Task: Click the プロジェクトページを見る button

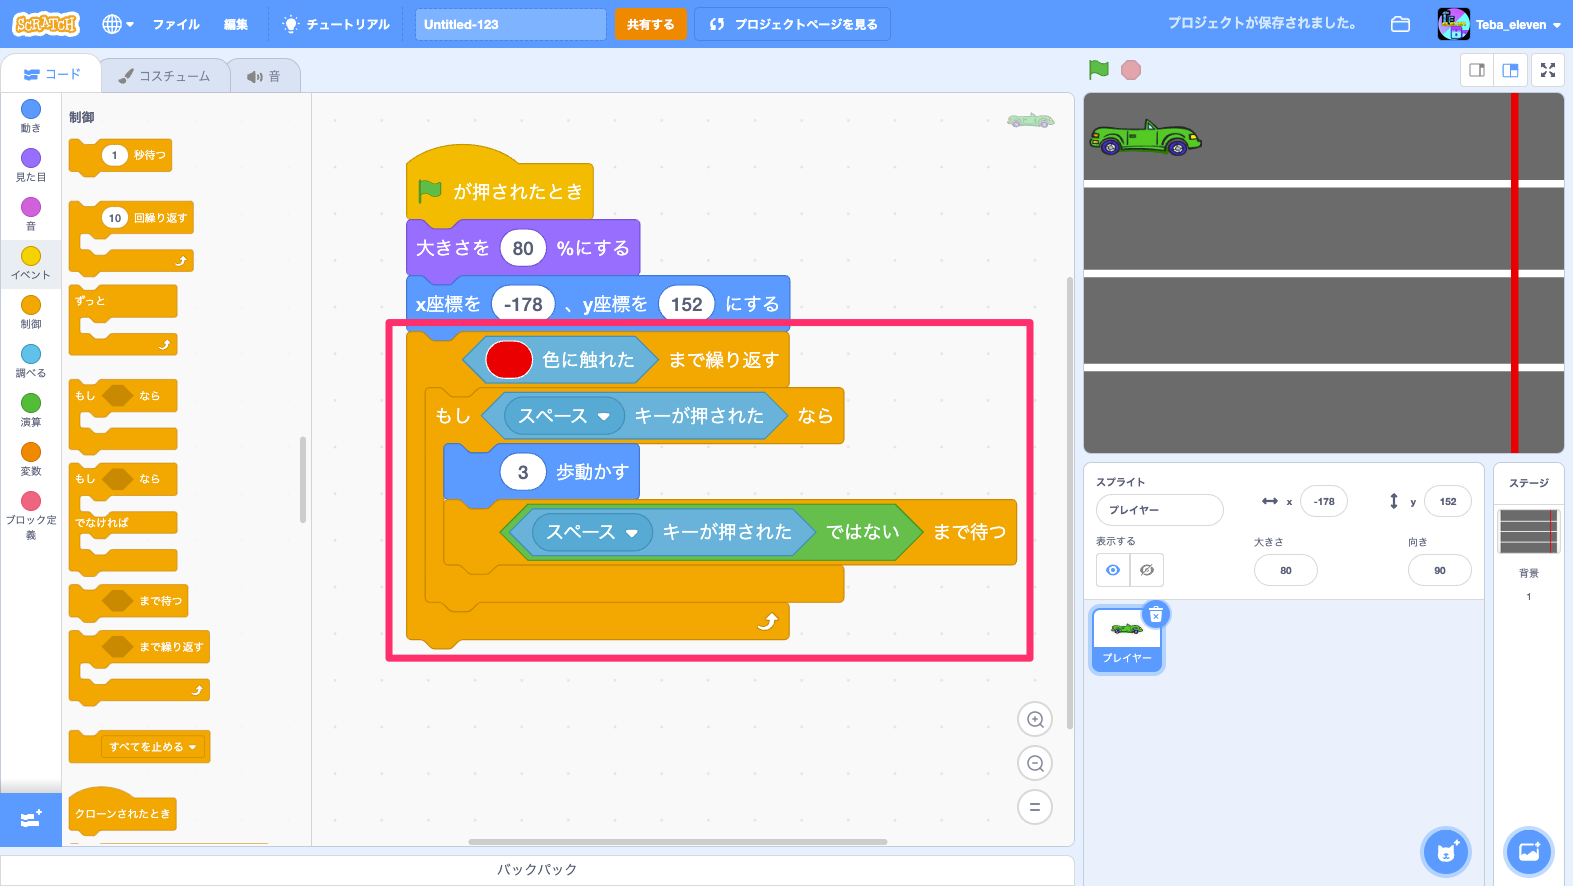Action: 793,24
